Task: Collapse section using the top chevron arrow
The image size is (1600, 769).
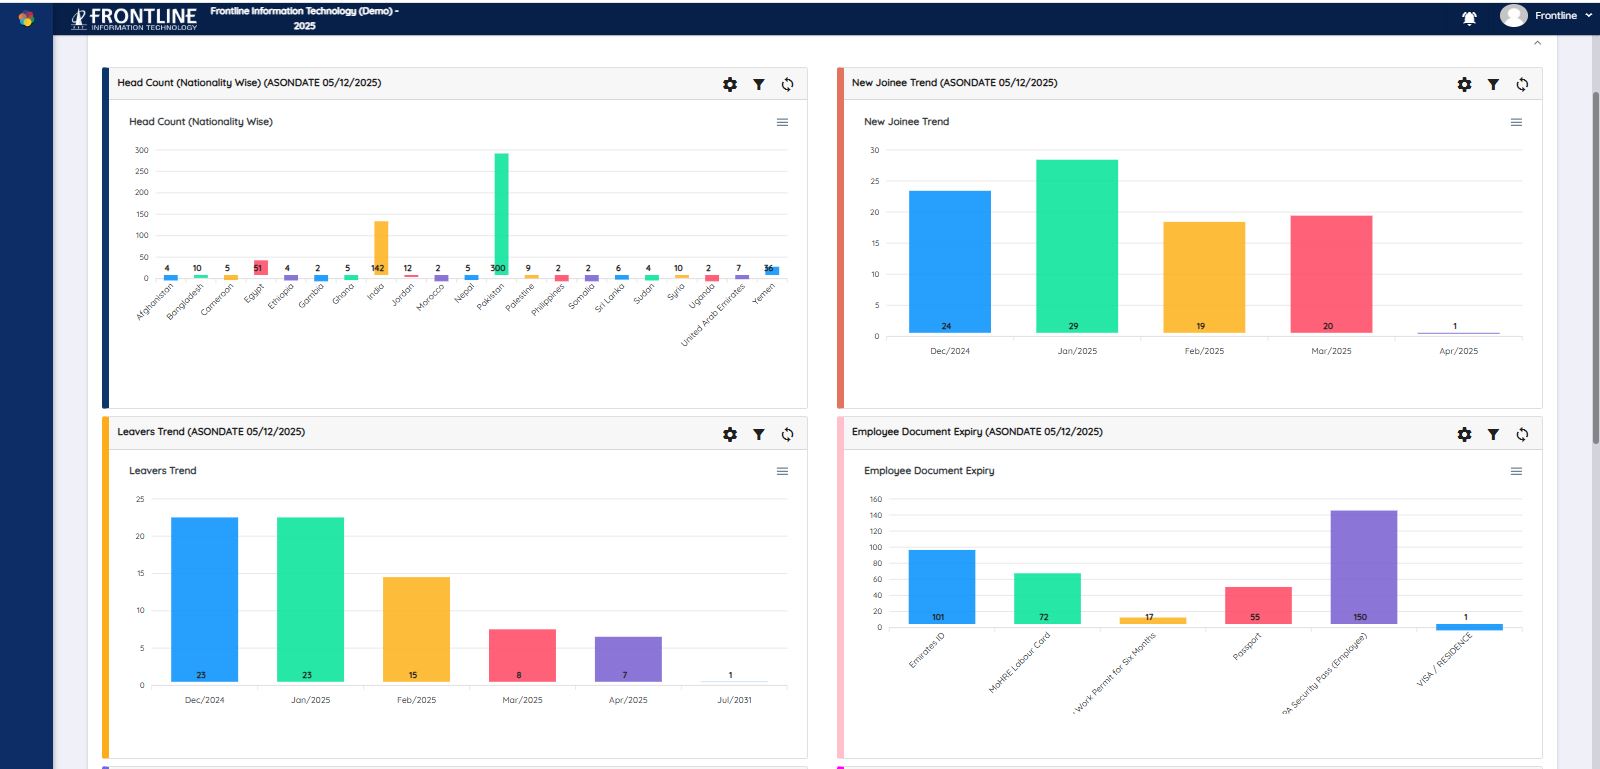Action: point(1537,43)
